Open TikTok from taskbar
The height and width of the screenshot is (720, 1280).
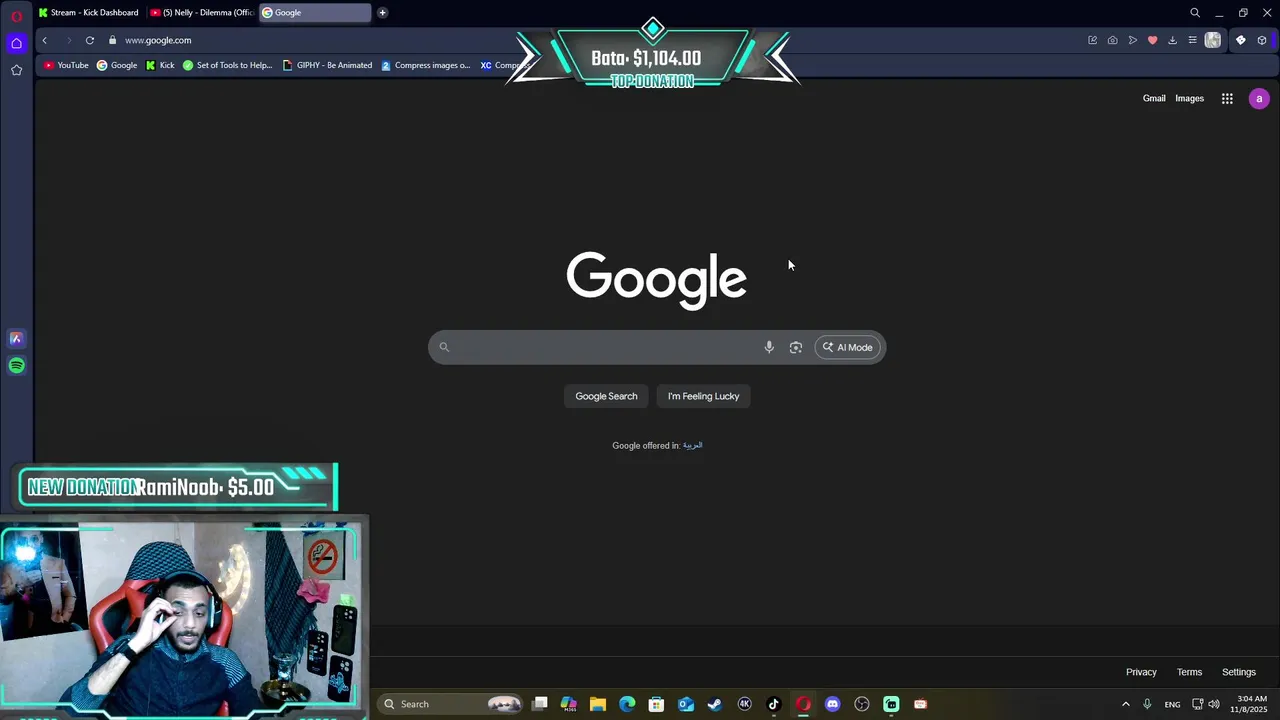click(773, 704)
